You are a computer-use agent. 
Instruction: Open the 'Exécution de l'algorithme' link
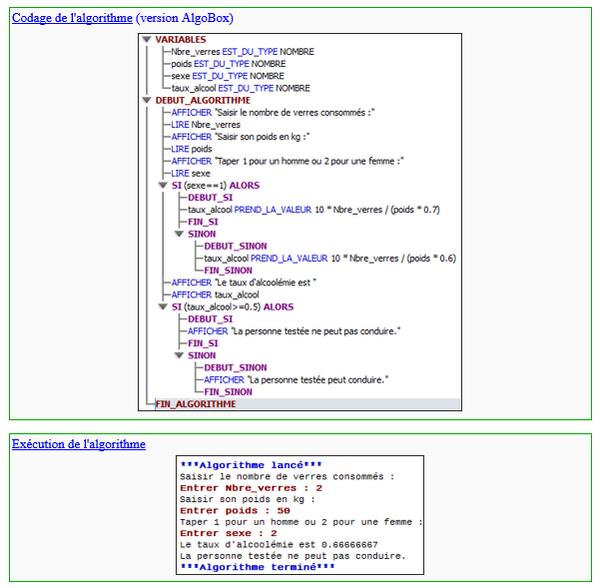coord(78,444)
